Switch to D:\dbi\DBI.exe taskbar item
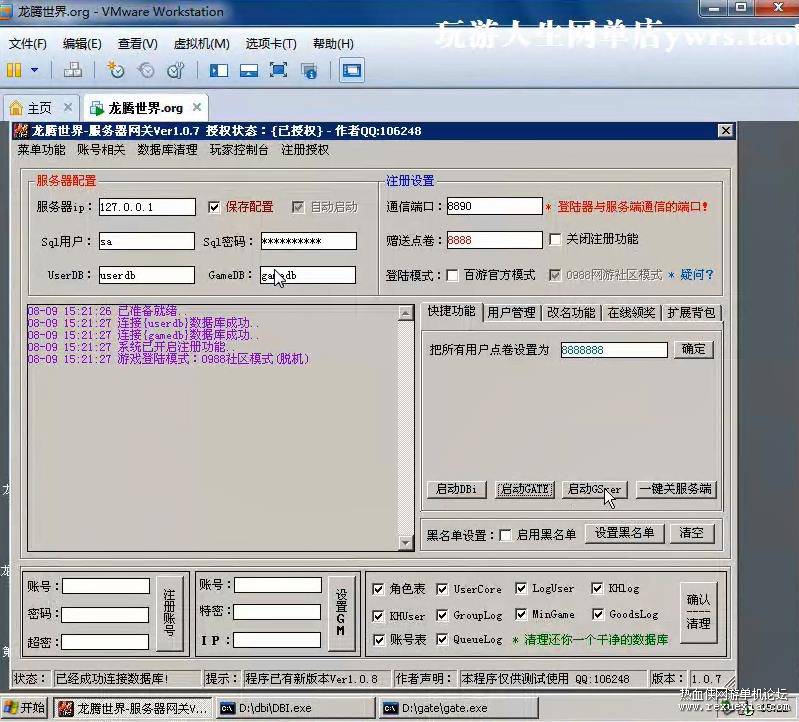This screenshot has height=722, width=799. (x=296, y=708)
